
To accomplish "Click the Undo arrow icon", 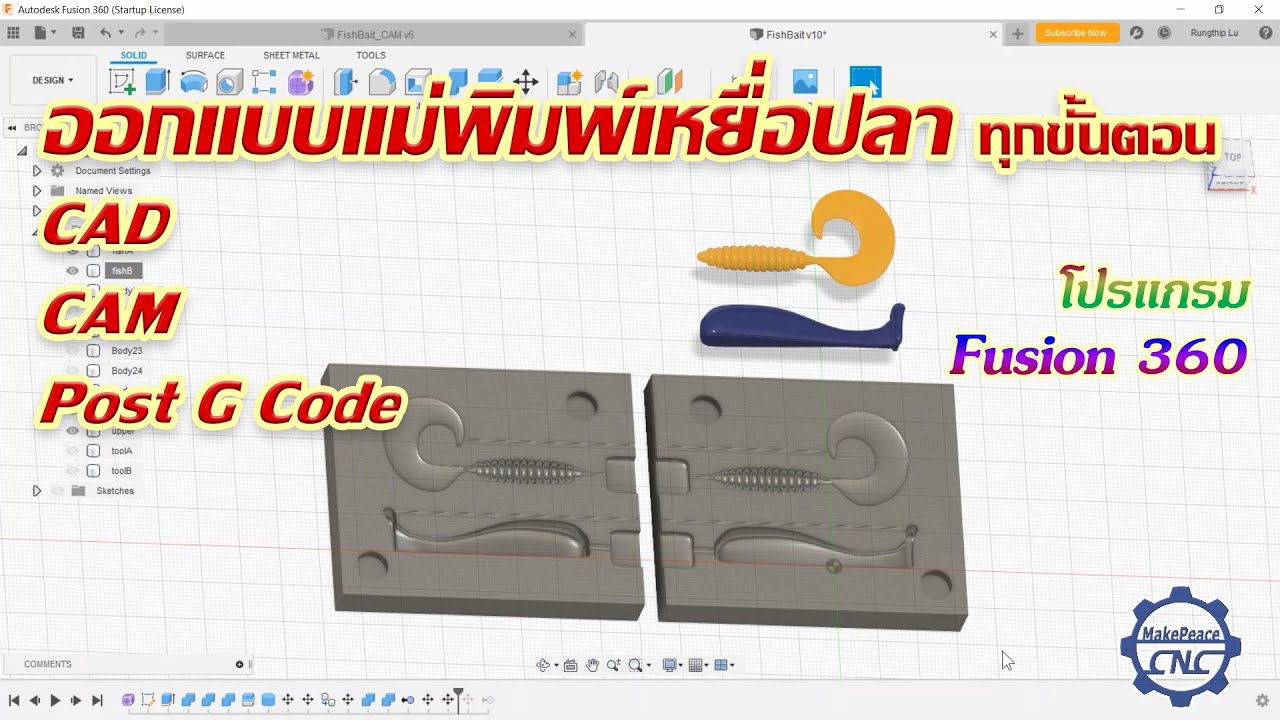I will (105, 33).
